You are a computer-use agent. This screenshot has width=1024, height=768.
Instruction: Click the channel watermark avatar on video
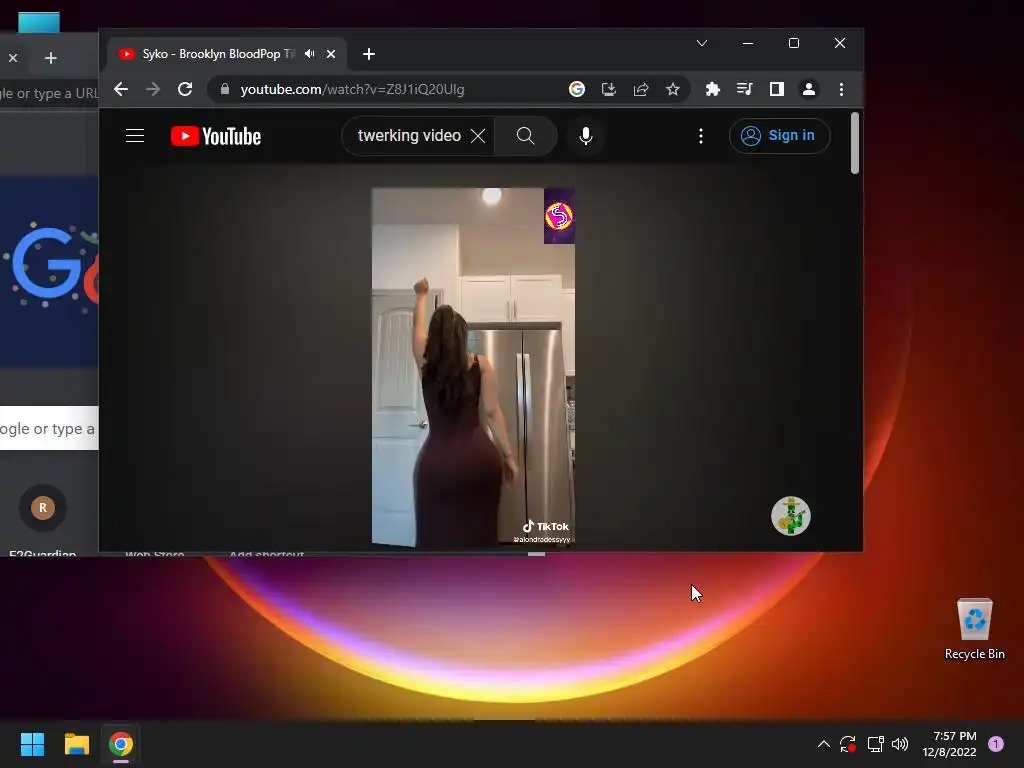[790, 516]
